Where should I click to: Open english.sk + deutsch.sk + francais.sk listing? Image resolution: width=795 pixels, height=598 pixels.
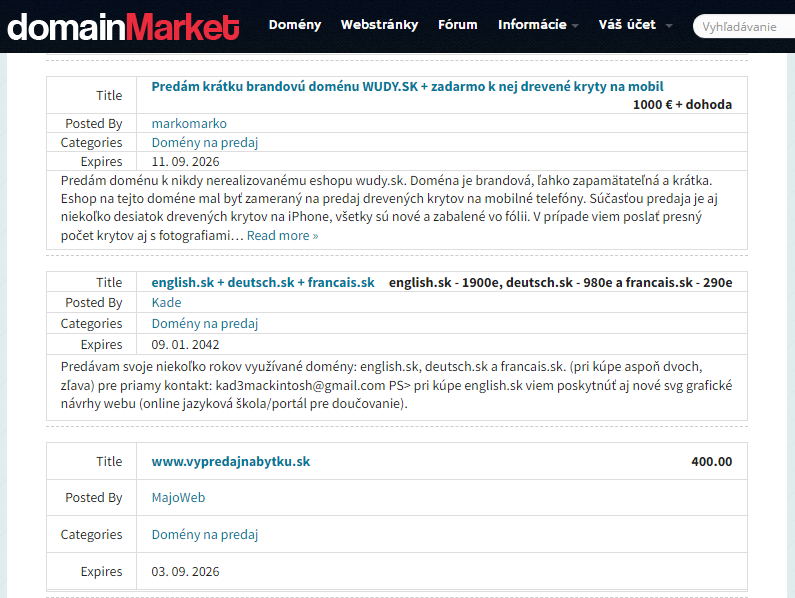[x=263, y=283]
